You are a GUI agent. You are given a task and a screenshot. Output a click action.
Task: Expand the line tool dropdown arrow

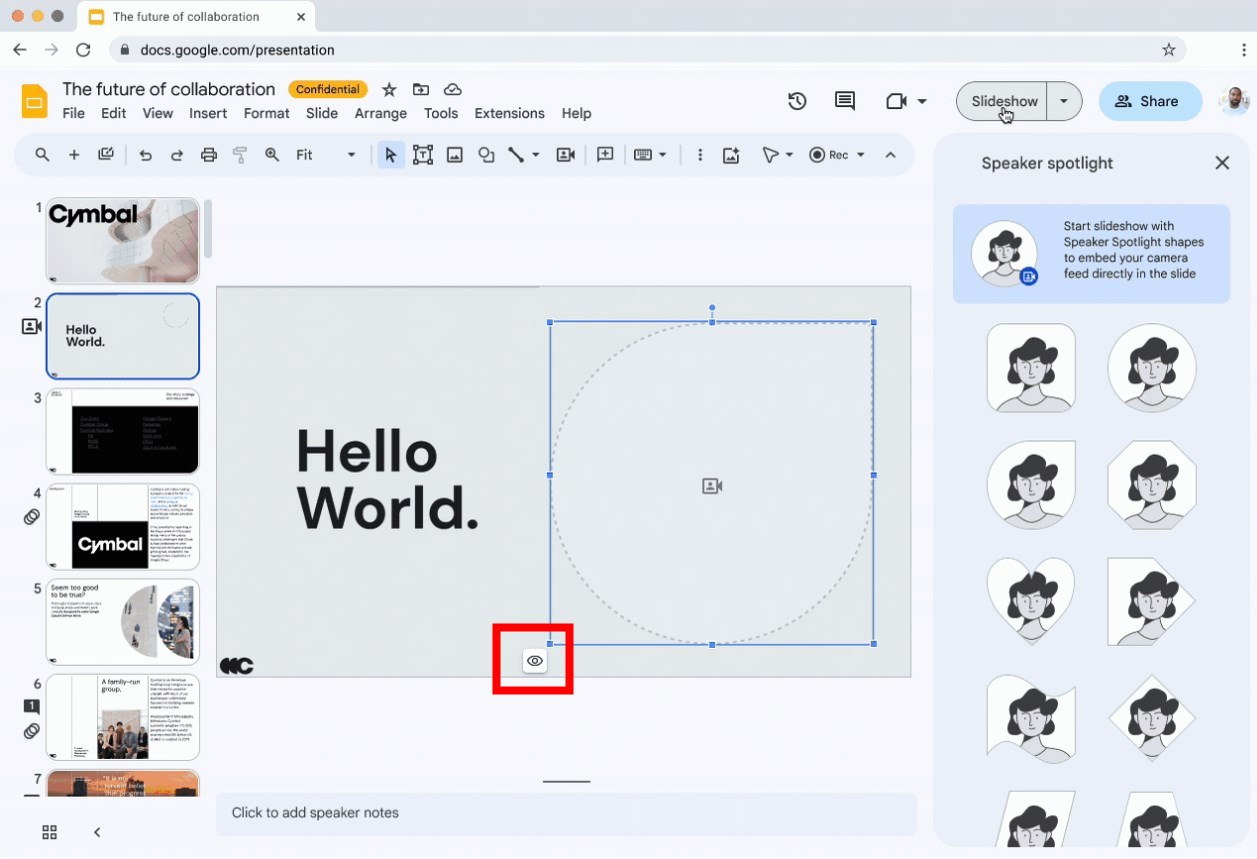[x=536, y=155]
